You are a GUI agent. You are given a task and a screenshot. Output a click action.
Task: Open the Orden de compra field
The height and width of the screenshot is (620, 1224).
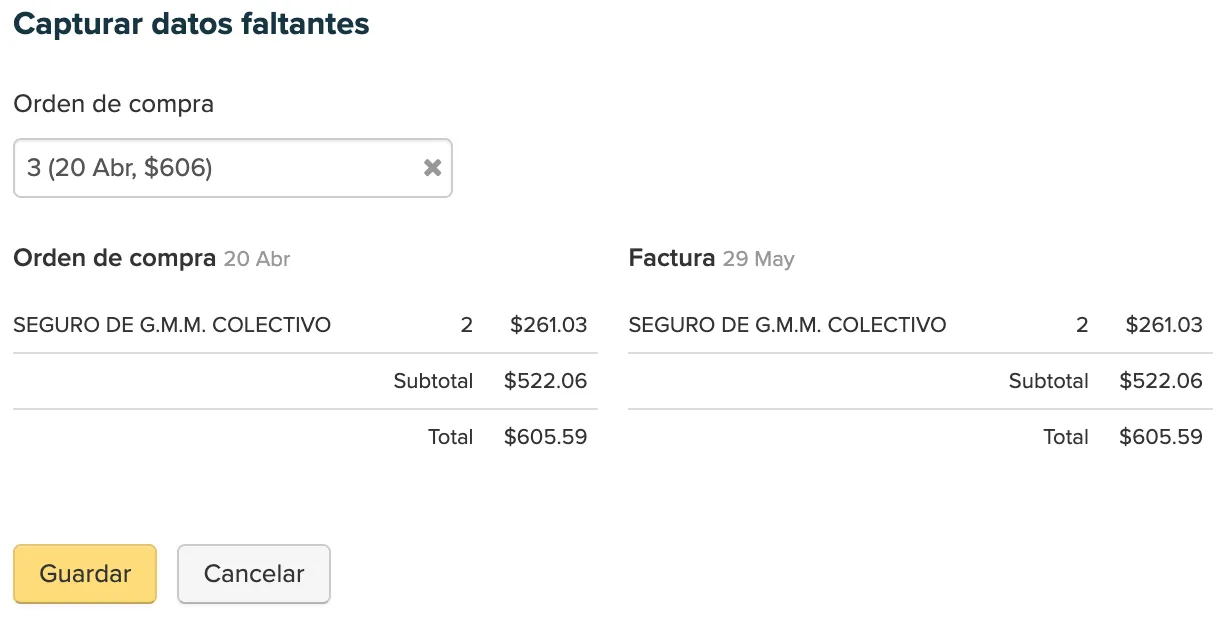pyautogui.click(x=200, y=168)
